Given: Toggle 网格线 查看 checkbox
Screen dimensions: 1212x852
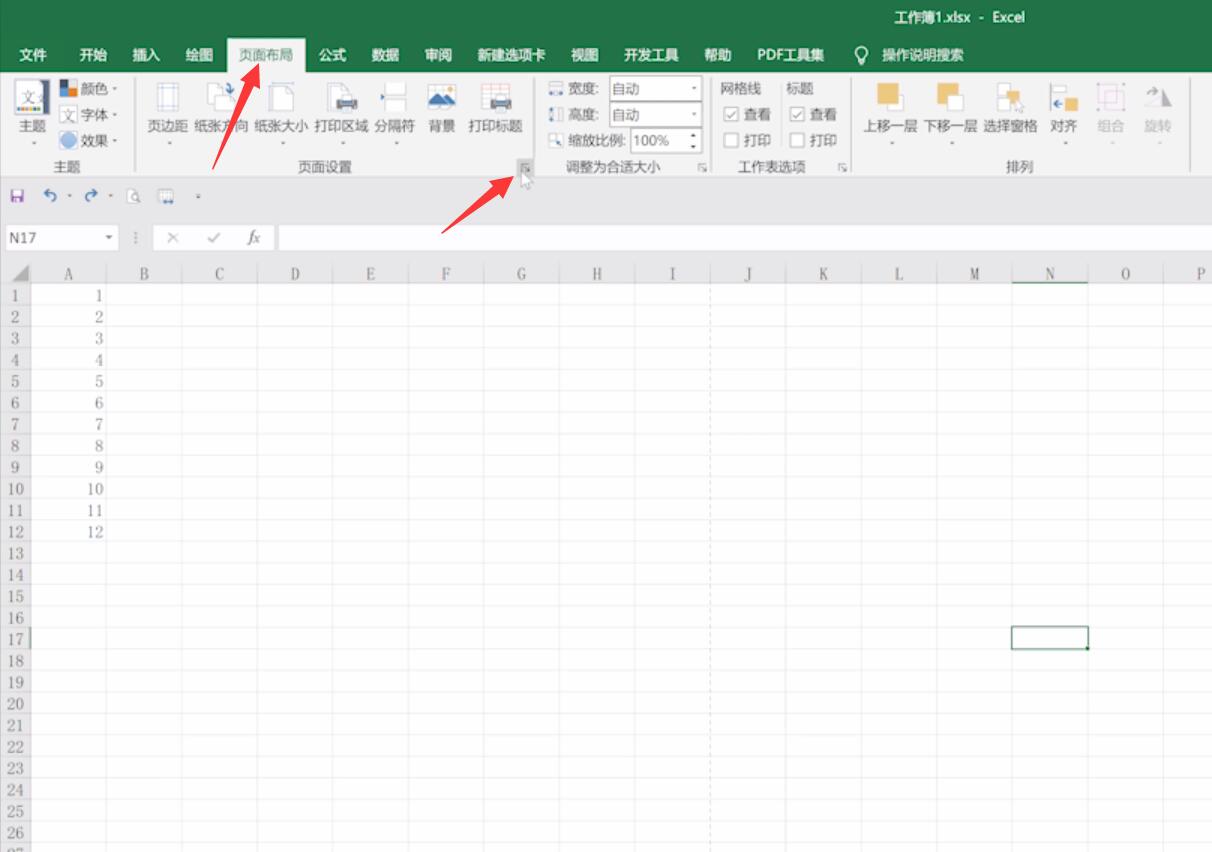Looking at the screenshot, I should pos(731,115).
